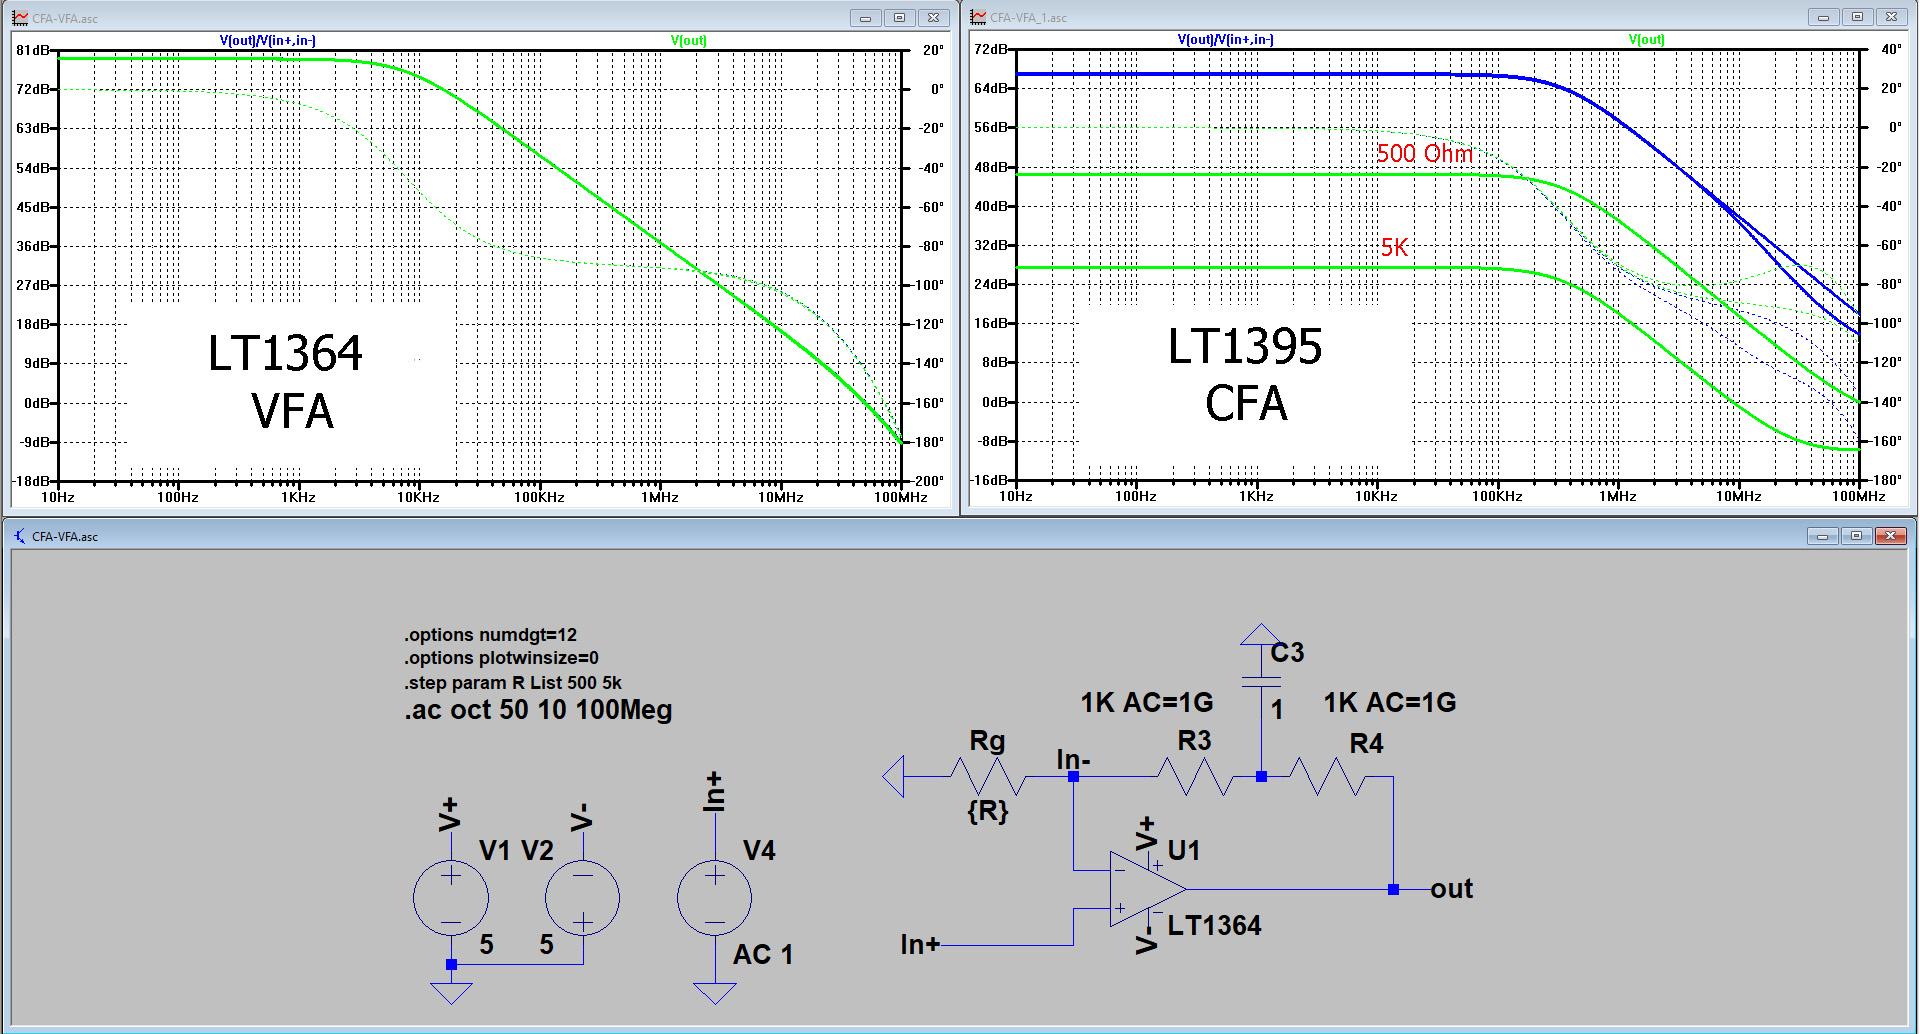Image resolution: width=1920 pixels, height=1034 pixels.
Task: Select the C3 capacitor symbol
Action: (1261, 682)
